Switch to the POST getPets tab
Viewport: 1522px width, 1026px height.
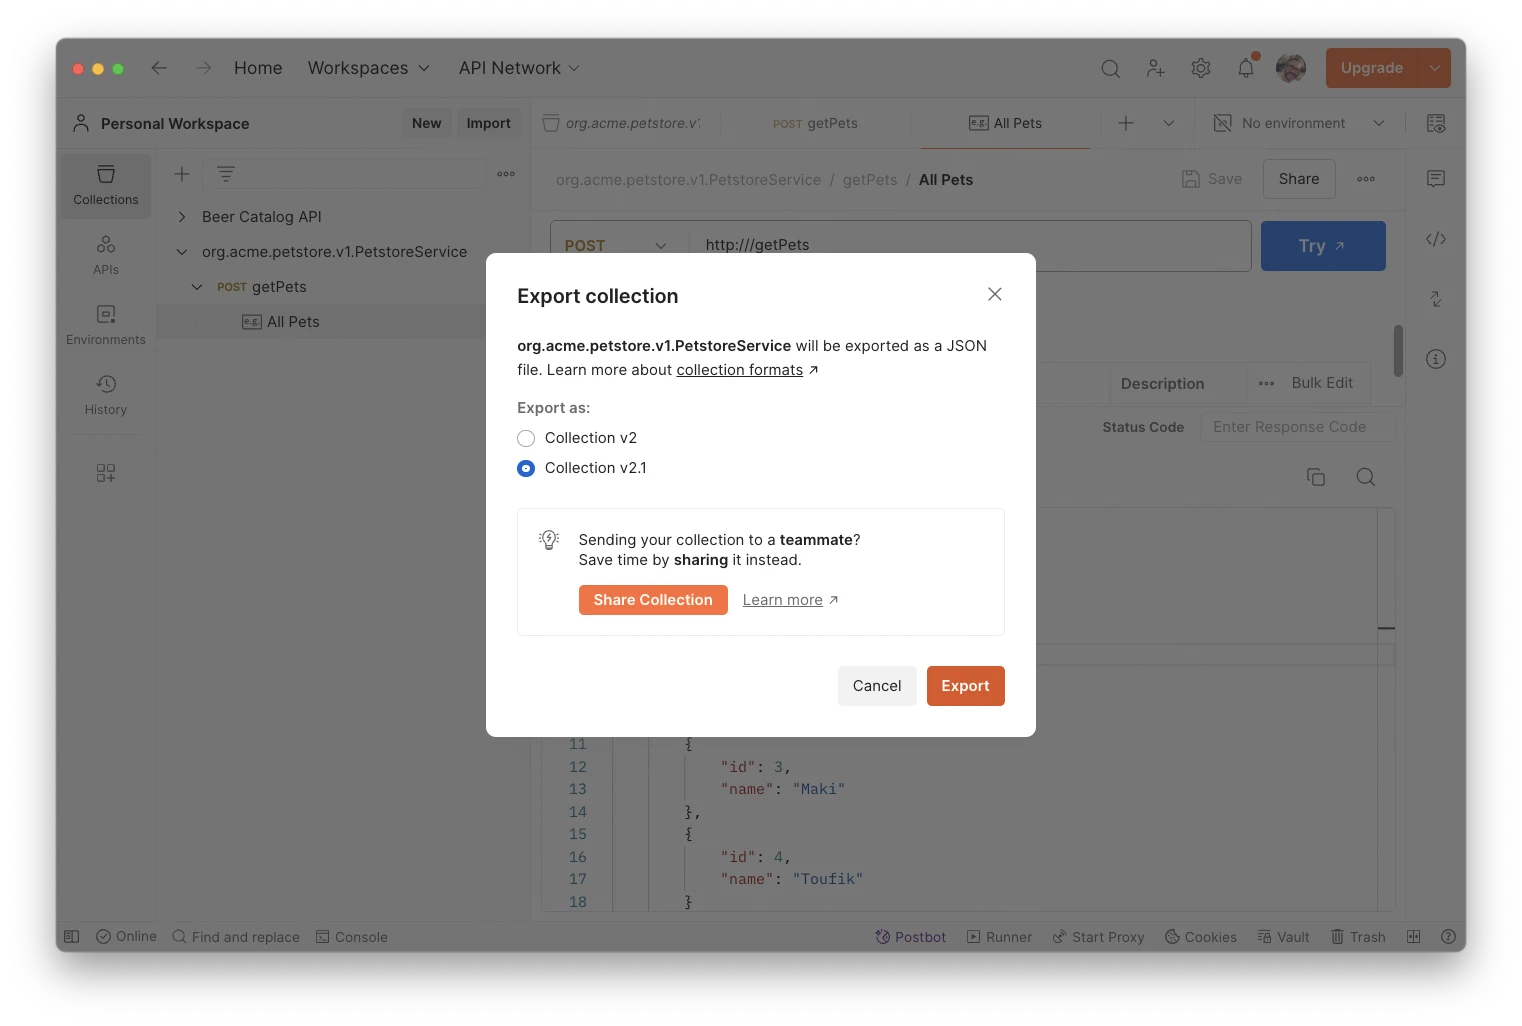click(815, 123)
